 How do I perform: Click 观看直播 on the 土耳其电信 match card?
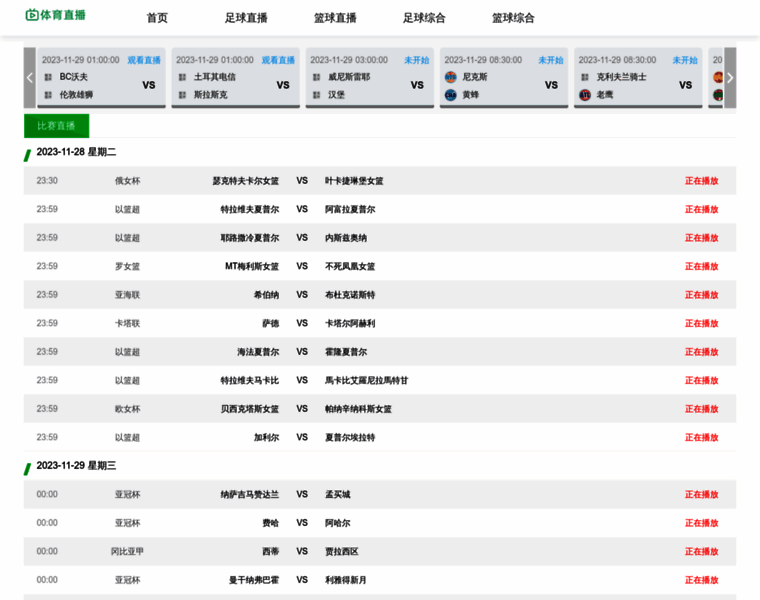coord(278,60)
